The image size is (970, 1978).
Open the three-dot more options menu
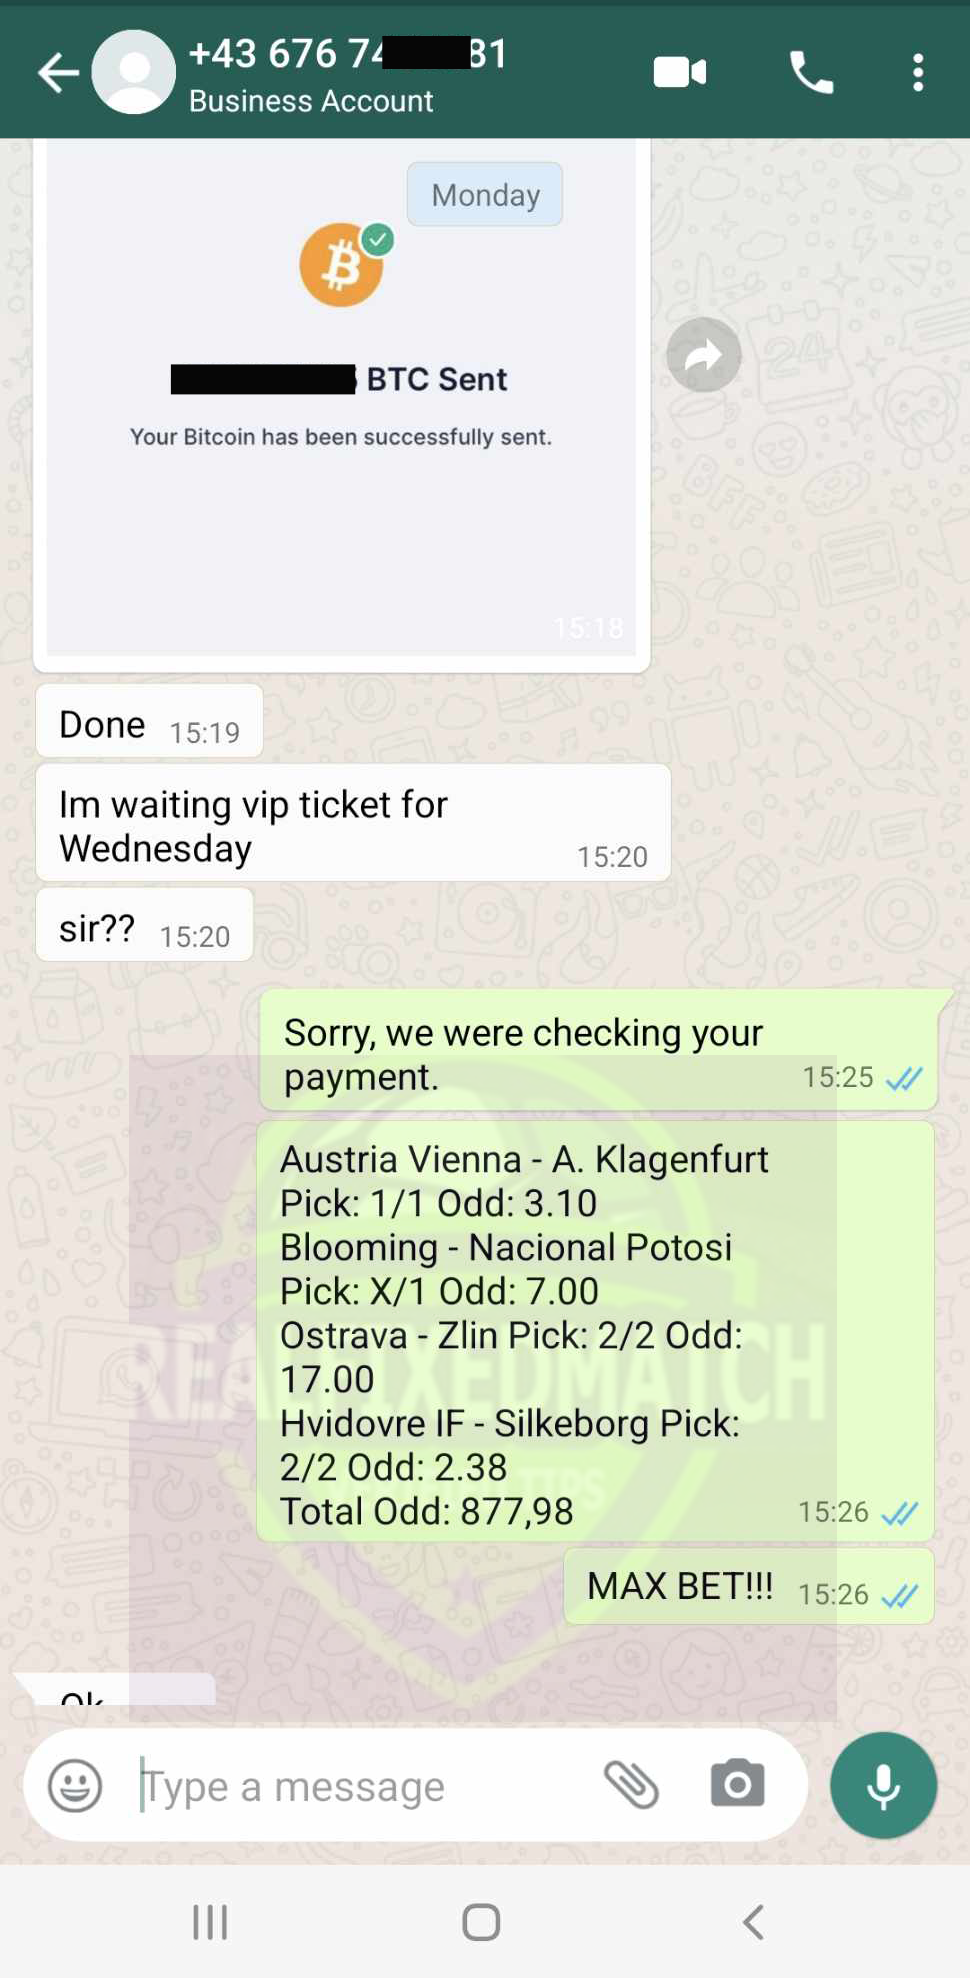[x=918, y=73]
